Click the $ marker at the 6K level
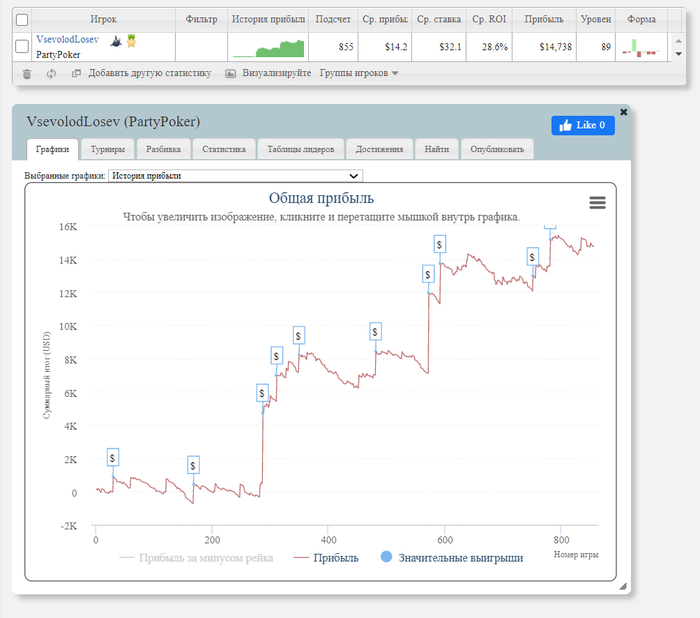The width and height of the screenshot is (700, 618). point(262,393)
